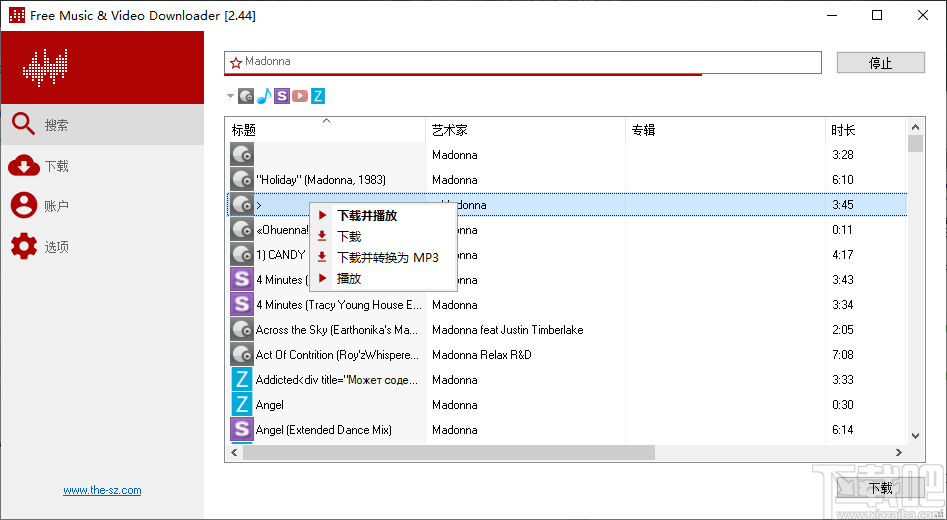The image size is (947, 520).
Task: Click the star favorites icon in search box
Action: 236,62
